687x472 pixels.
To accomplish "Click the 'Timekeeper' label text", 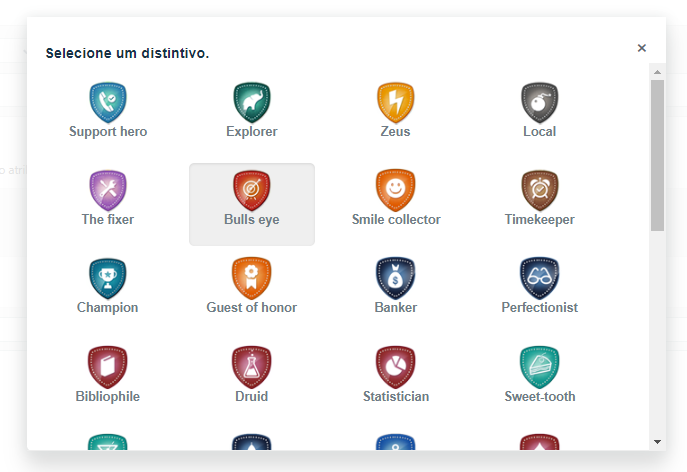I will 539,220.
